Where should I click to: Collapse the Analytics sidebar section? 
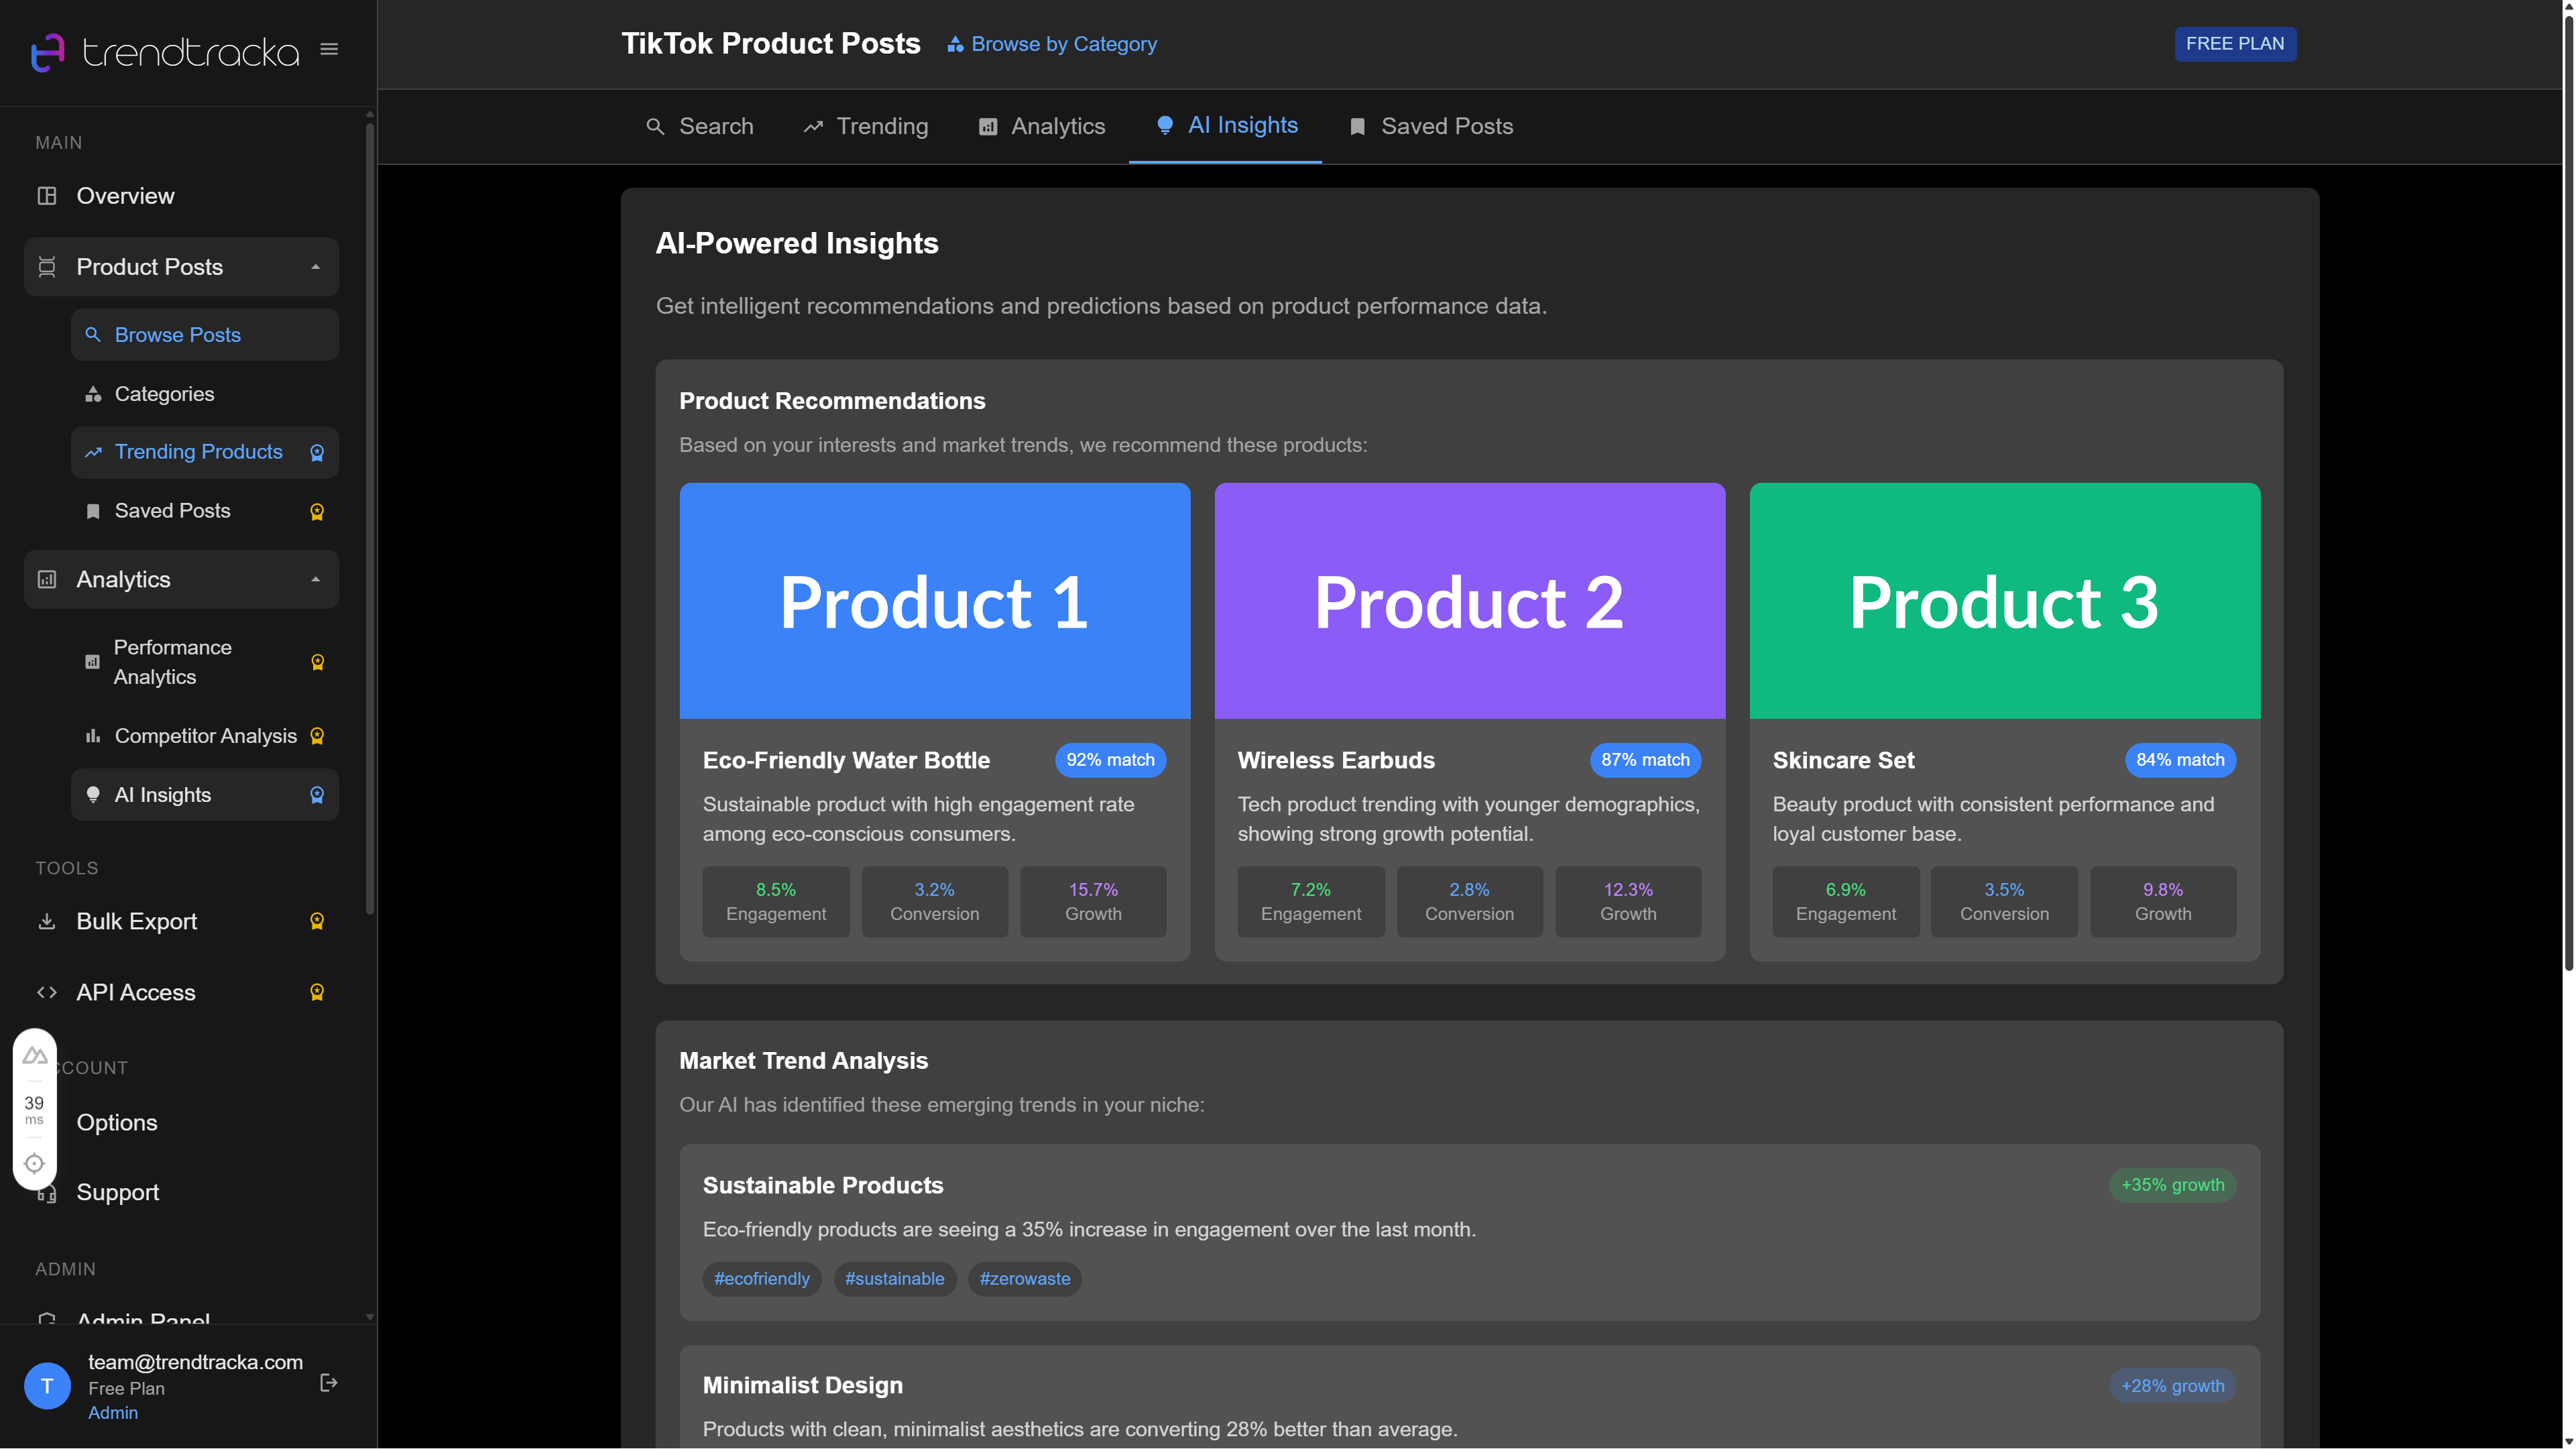[315, 579]
